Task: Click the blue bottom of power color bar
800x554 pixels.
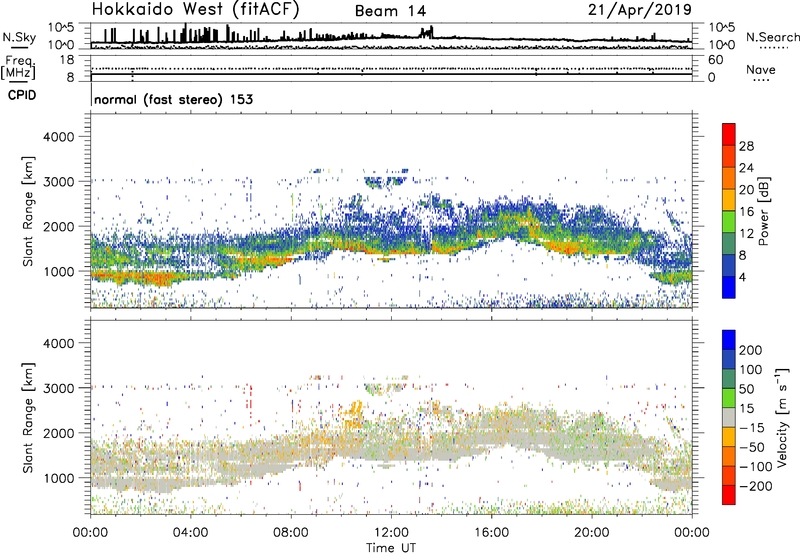Action: [729, 287]
